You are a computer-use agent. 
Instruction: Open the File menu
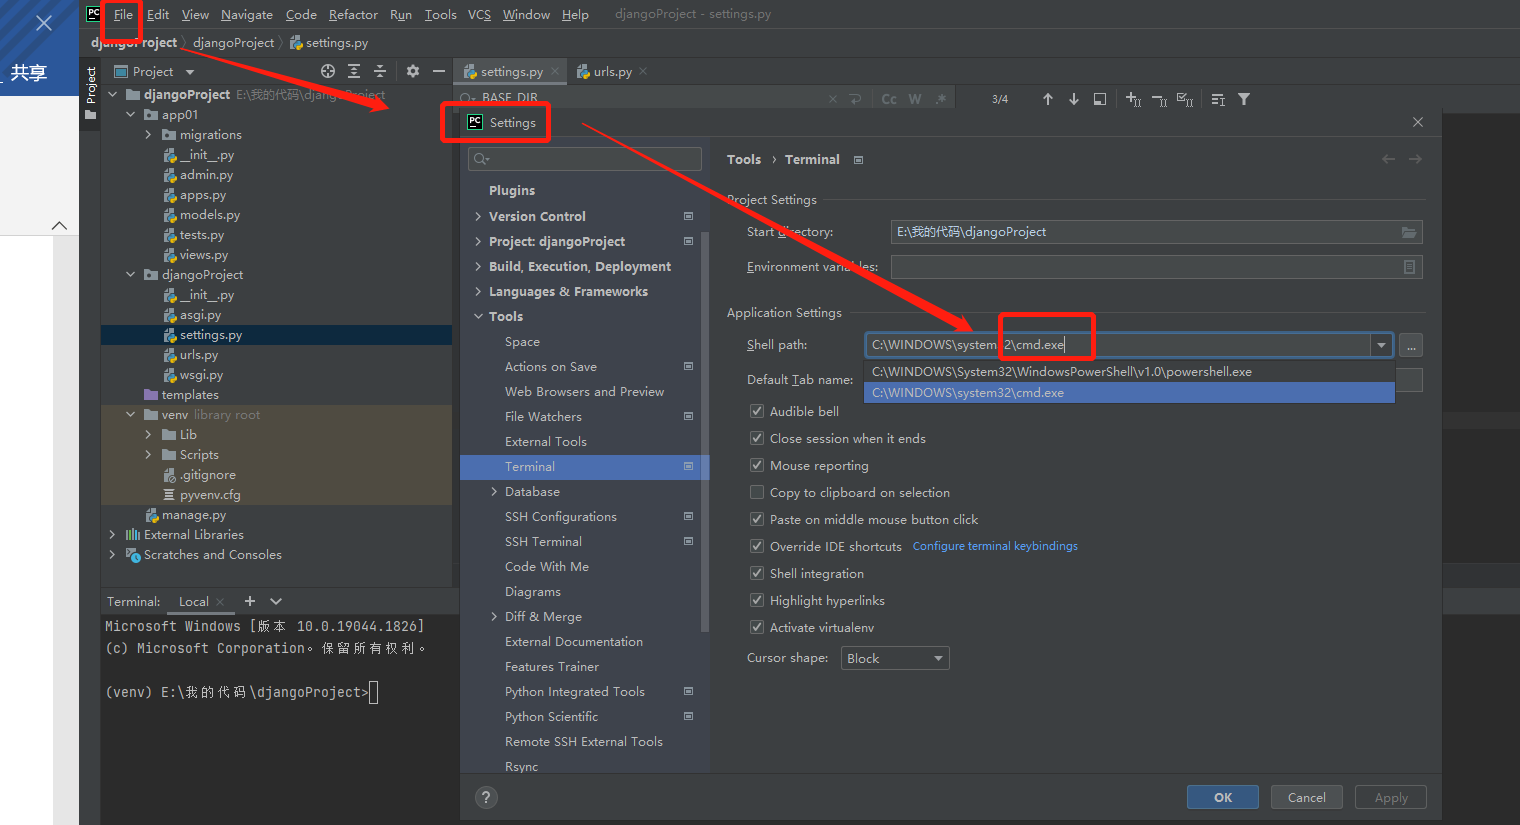click(123, 14)
